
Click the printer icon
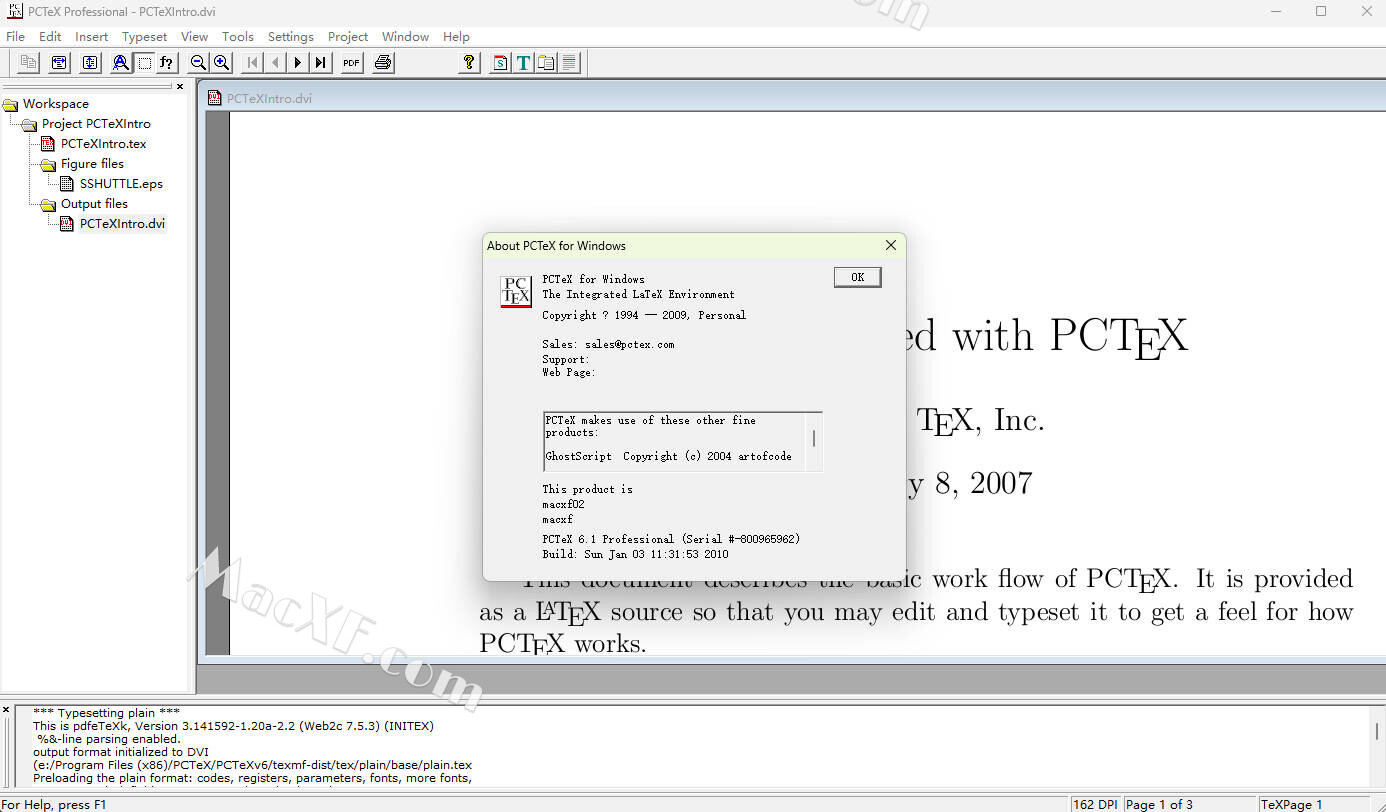[x=383, y=63]
